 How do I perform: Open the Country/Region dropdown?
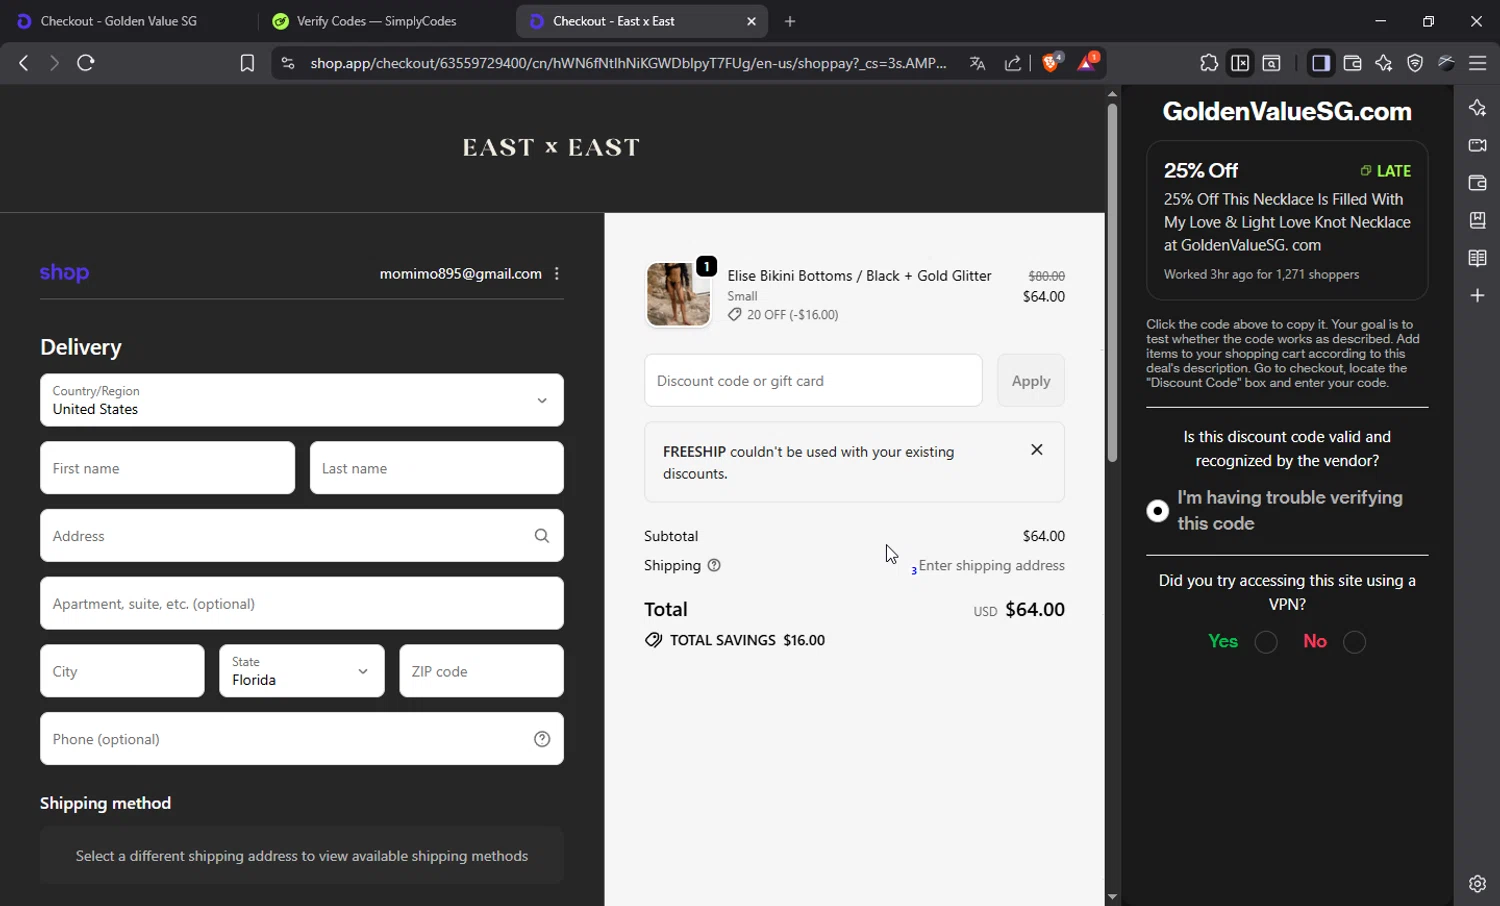click(302, 400)
